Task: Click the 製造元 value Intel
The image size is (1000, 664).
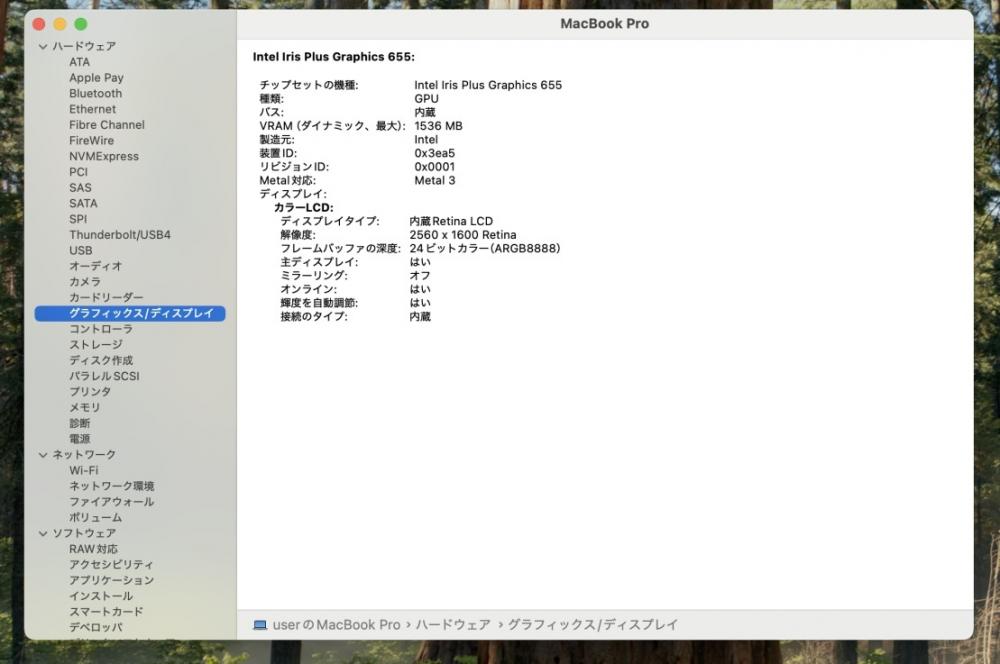Action: click(x=426, y=140)
